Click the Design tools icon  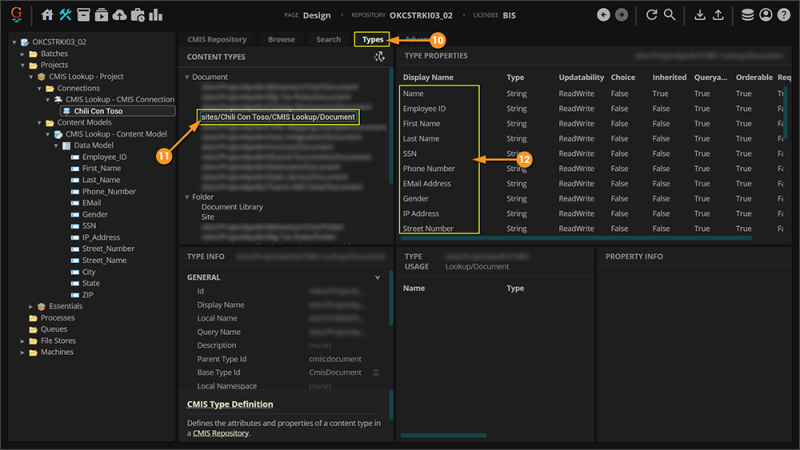66,15
